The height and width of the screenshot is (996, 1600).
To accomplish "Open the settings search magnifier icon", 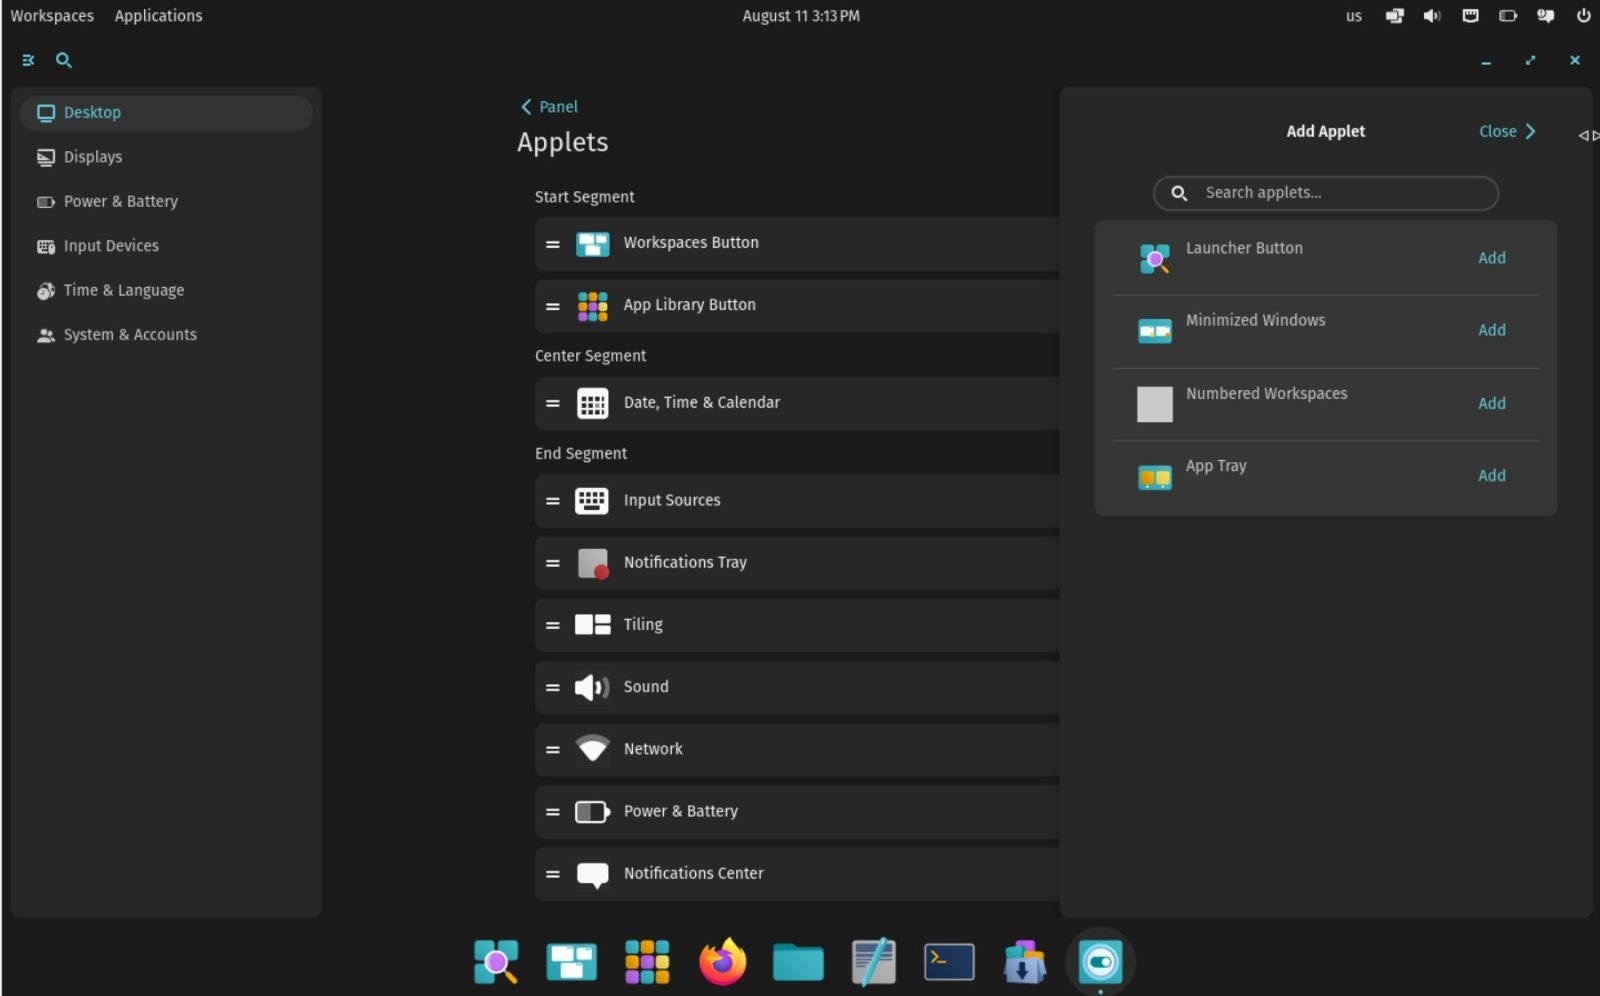I will click(64, 60).
